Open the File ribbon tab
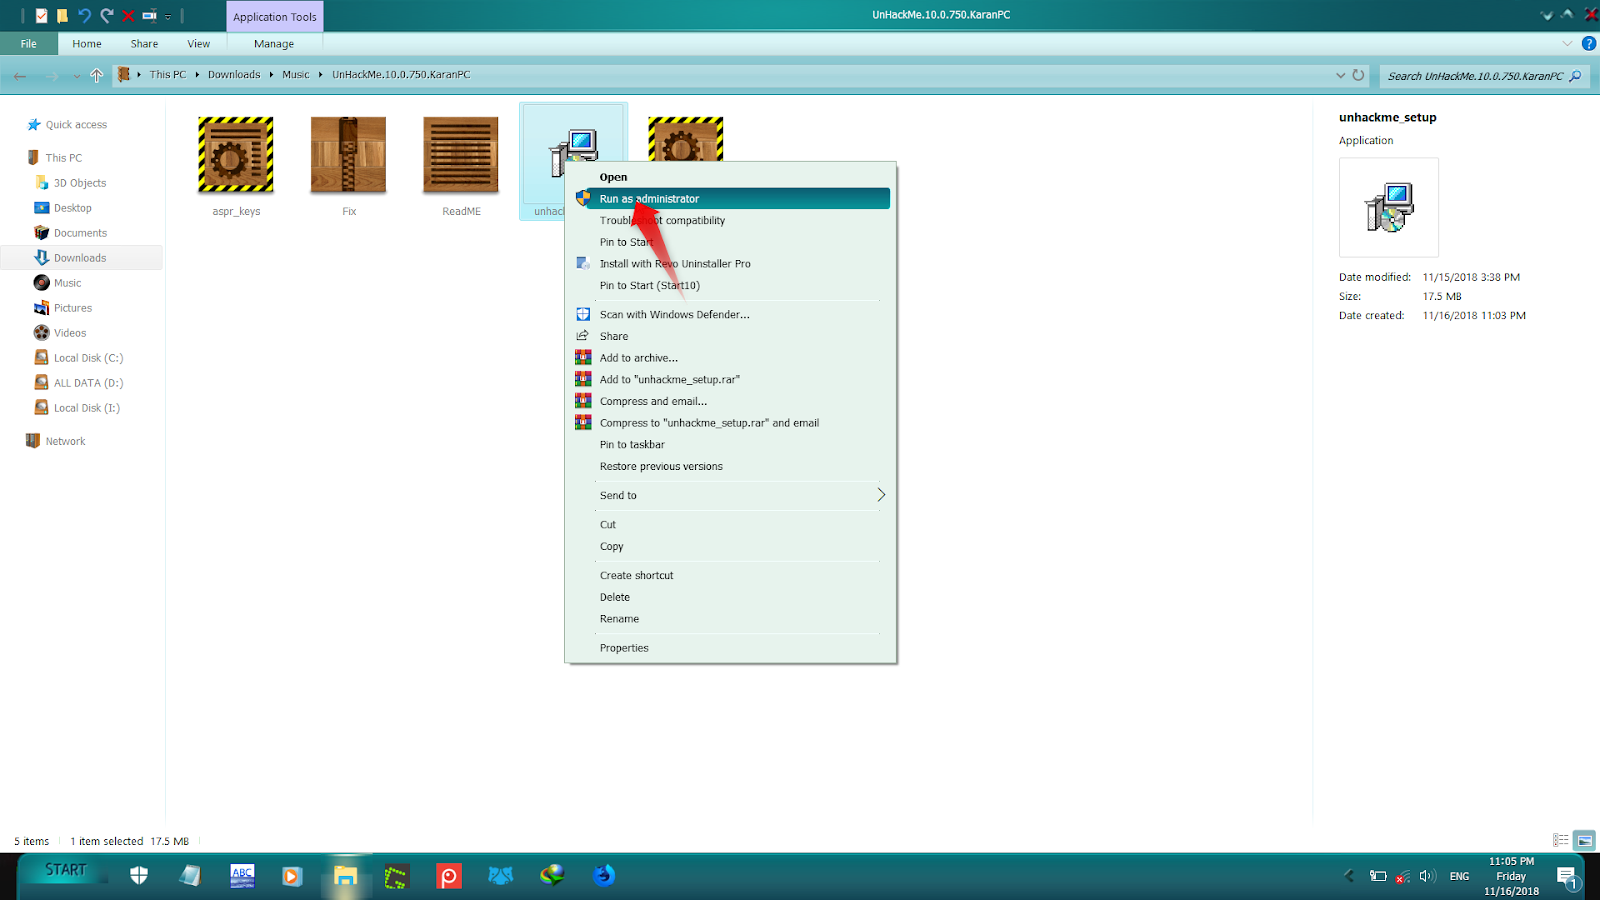Screen dimensions: 1600x900 (x=29, y=44)
